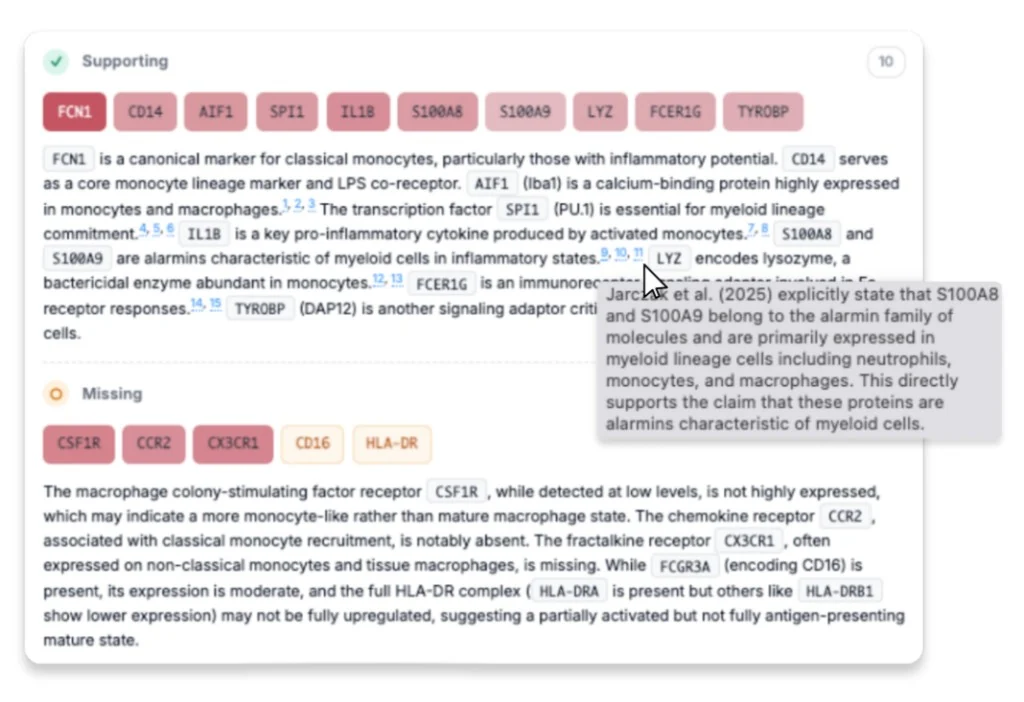Image resolution: width=1024 pixels, height=702 pixels.
Task: Click the orange Missing status icon
Action: [57, 394]
